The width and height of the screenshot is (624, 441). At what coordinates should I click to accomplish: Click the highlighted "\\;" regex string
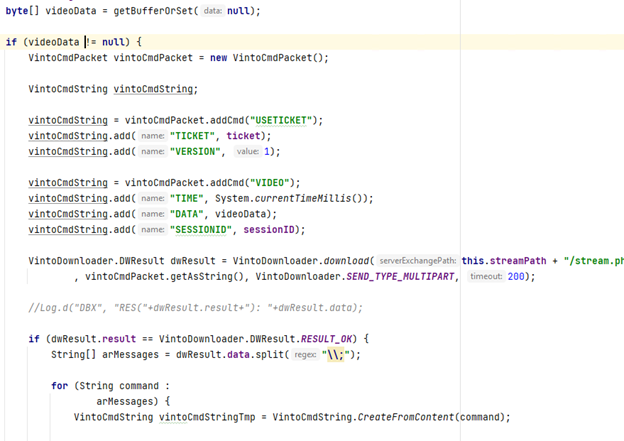335,354
